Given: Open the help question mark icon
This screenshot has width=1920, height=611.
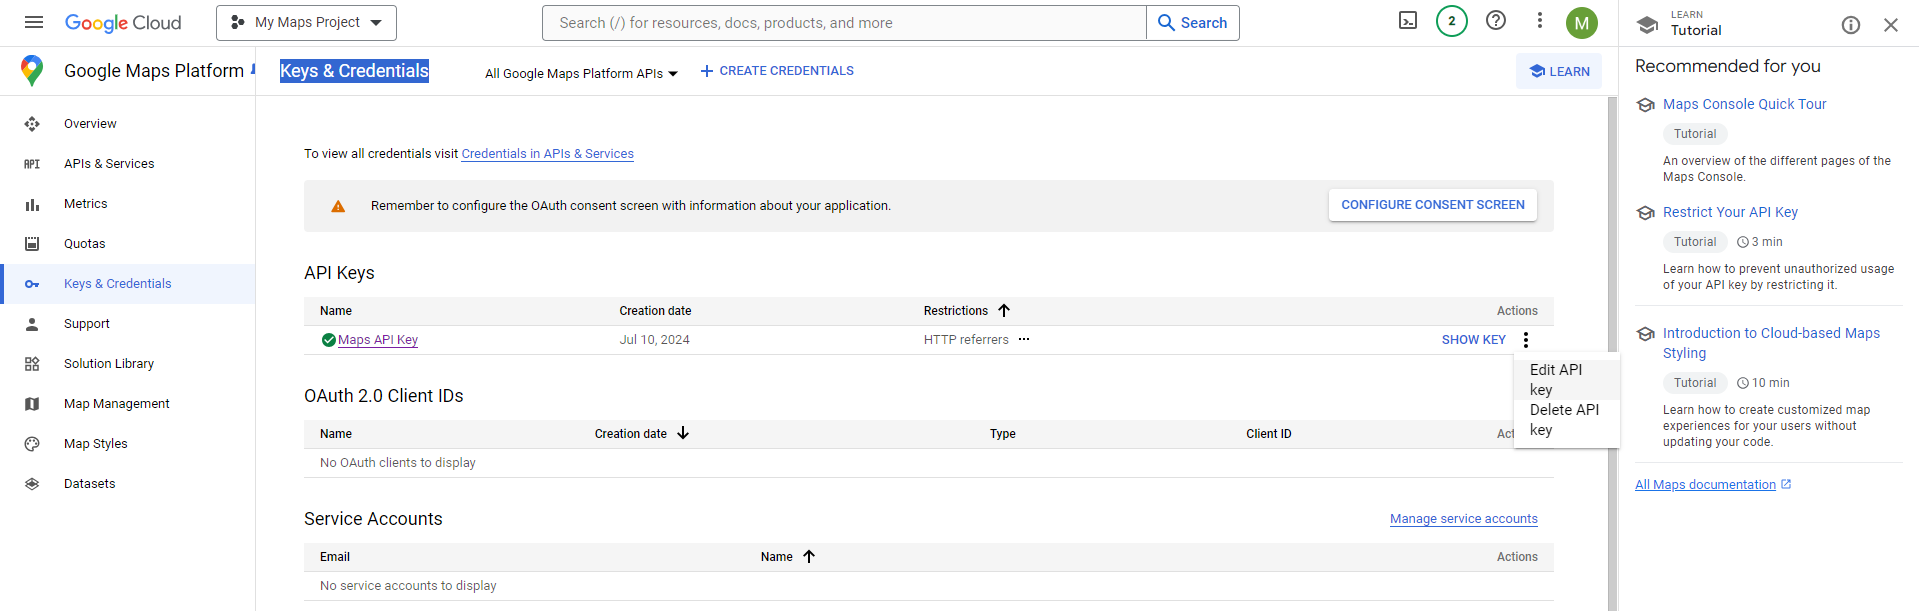Looking at the screenshot, I should [x=1496, y=21].
